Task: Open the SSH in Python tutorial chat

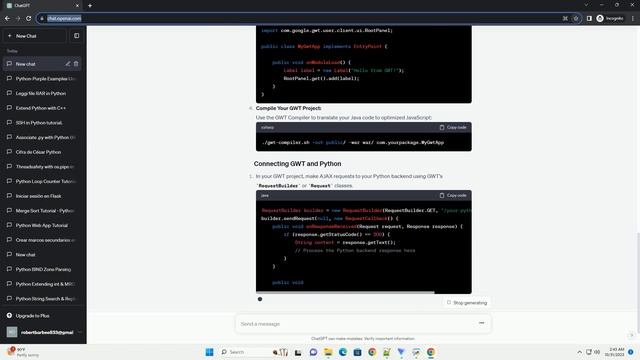Action: click(42, 122)
